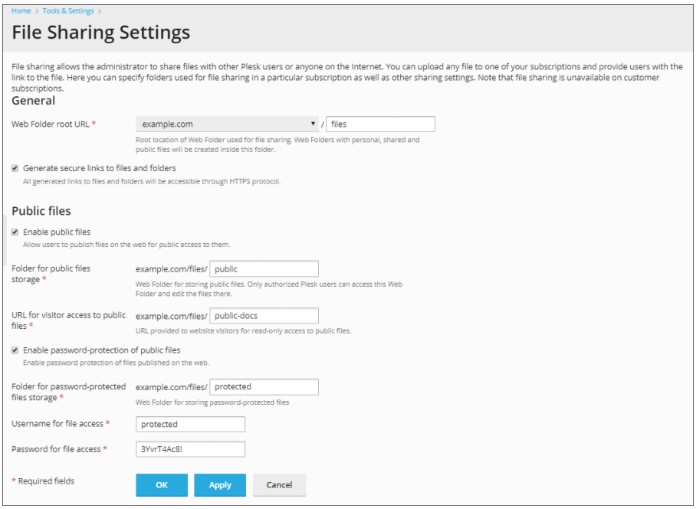The image size is (696, 509).
Task: Click the General section heading
Action: [33, 101]
